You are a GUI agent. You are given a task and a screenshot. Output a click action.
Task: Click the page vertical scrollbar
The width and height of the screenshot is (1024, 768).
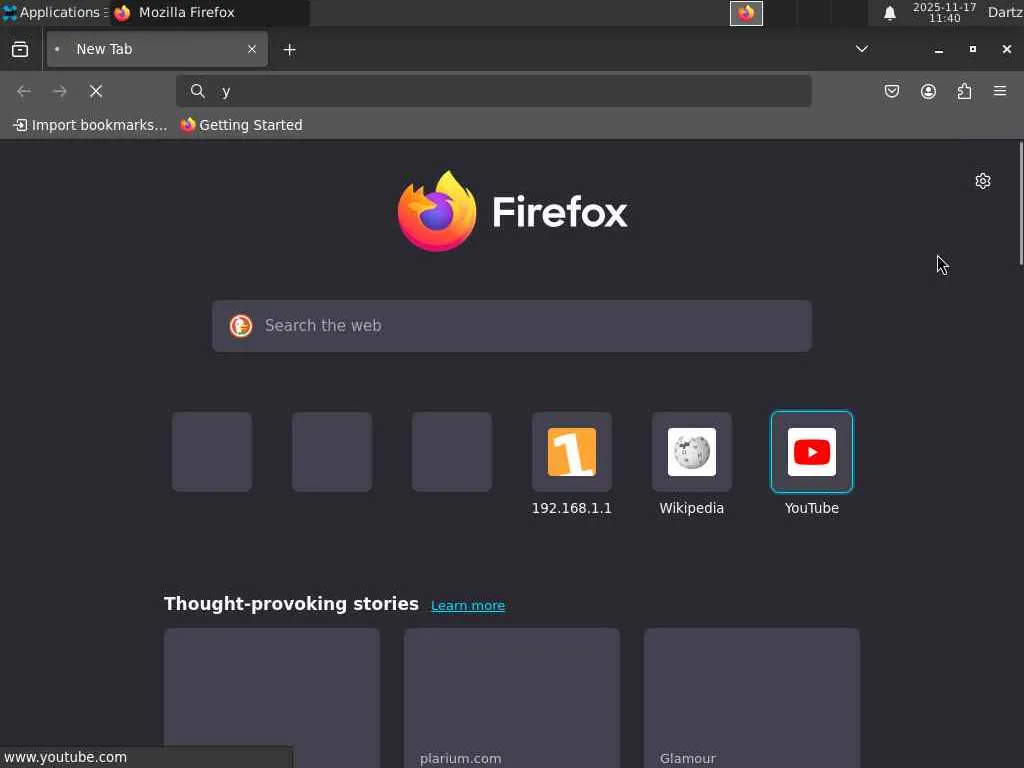coord(1021,203)
